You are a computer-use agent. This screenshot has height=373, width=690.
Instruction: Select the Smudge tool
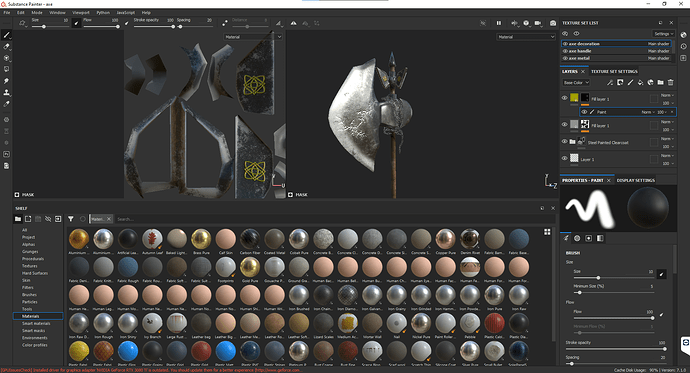(7, 81)
